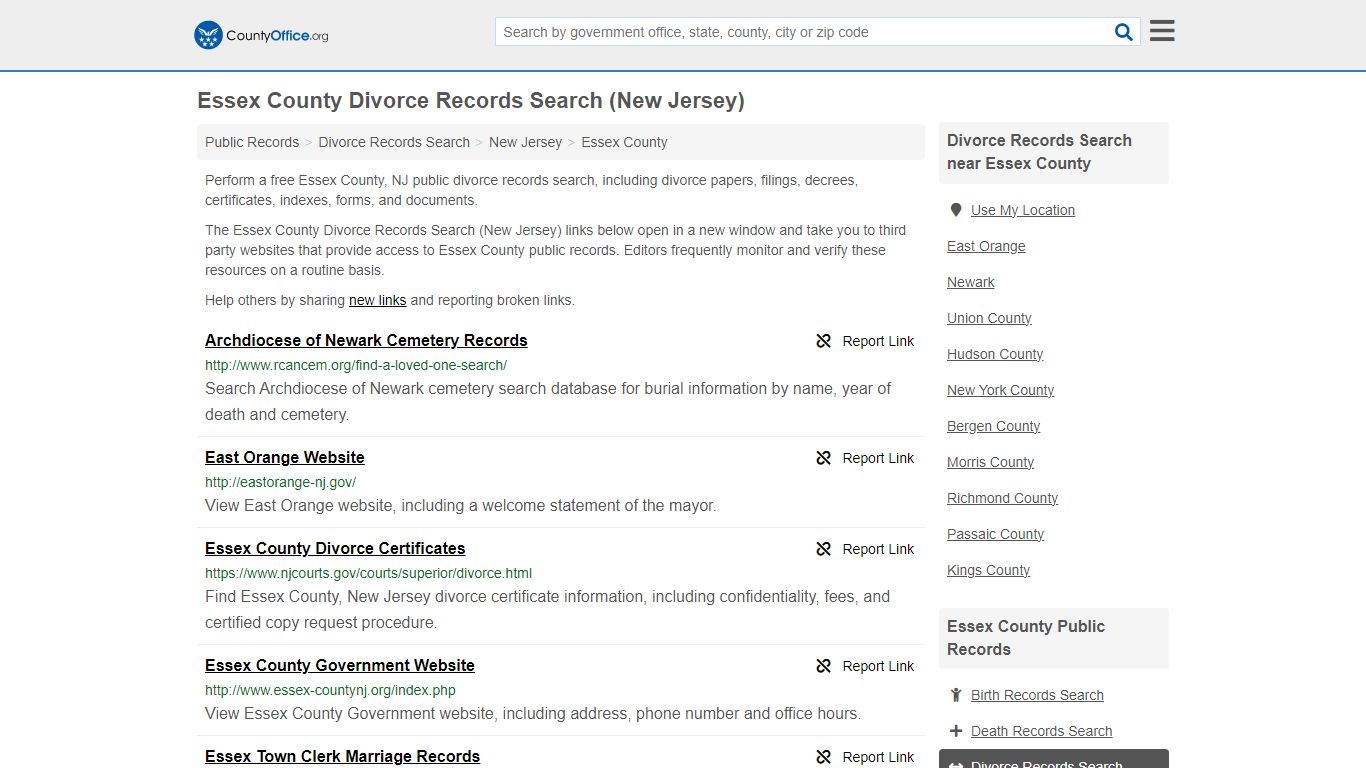Click the Death Records cross icon
Screen dimensions: 1366x768
(x=956, y=731)
